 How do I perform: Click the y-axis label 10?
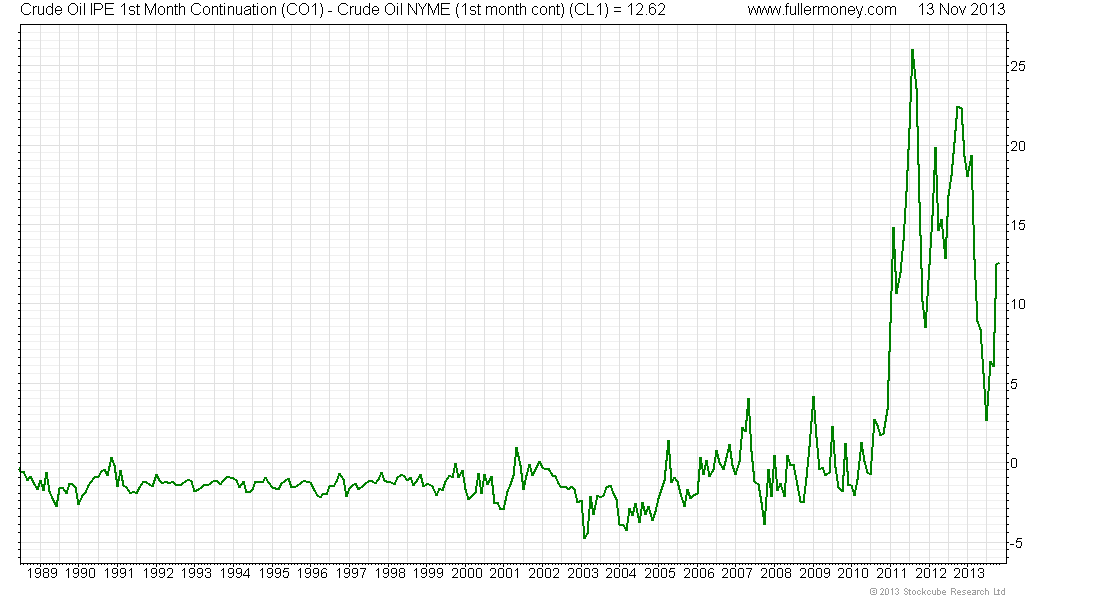(1017, 305)
